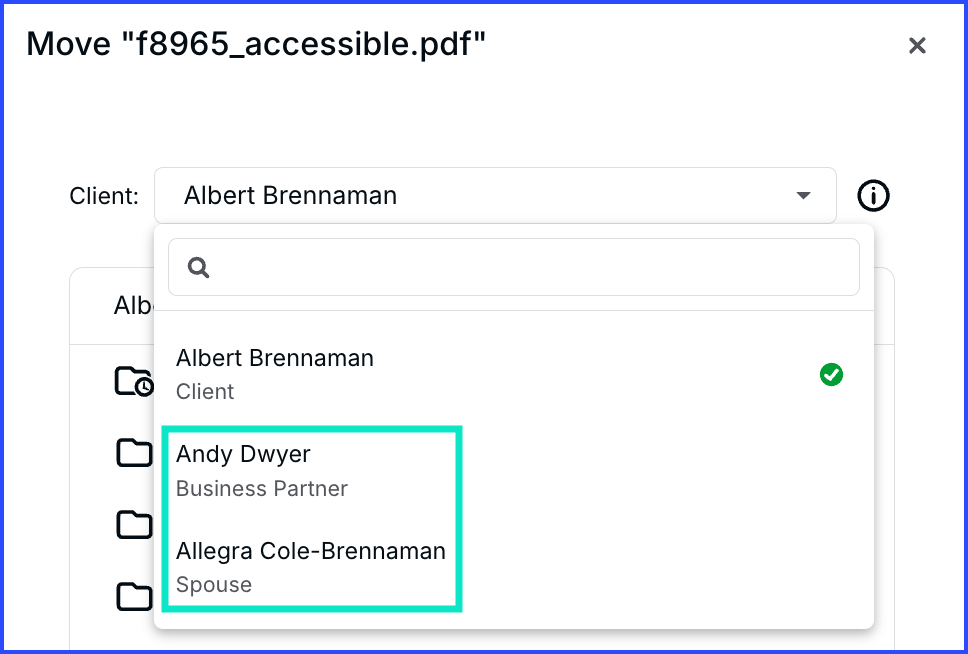Click the green checkmark next to Albert Brennaman
Image resolution: width=968 pixels, height=654 pixels.
pyautogui.click(x=831, y=374)
